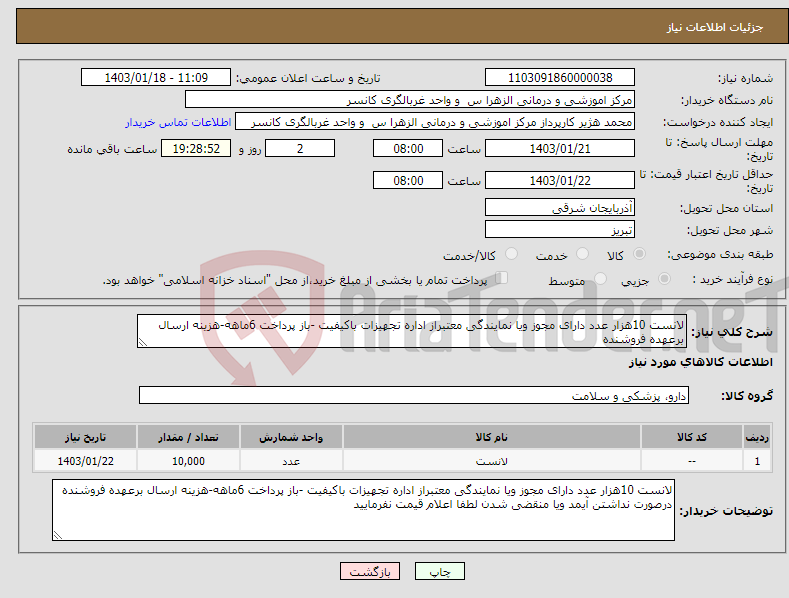The width and height of the screenshot is (789, 598).
Task: Click the شماره نیاز number field
Action: point(560,78)
